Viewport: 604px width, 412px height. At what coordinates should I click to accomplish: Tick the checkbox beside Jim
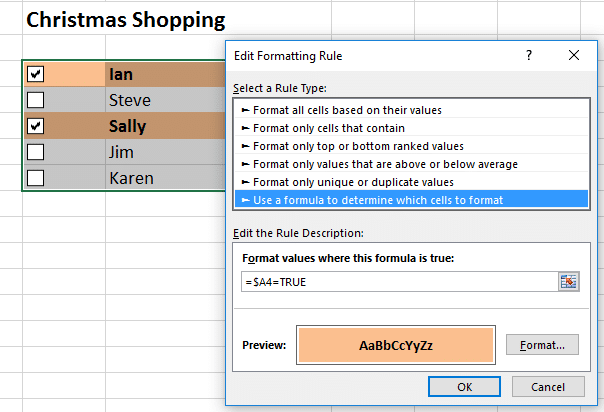pos(36,152)
